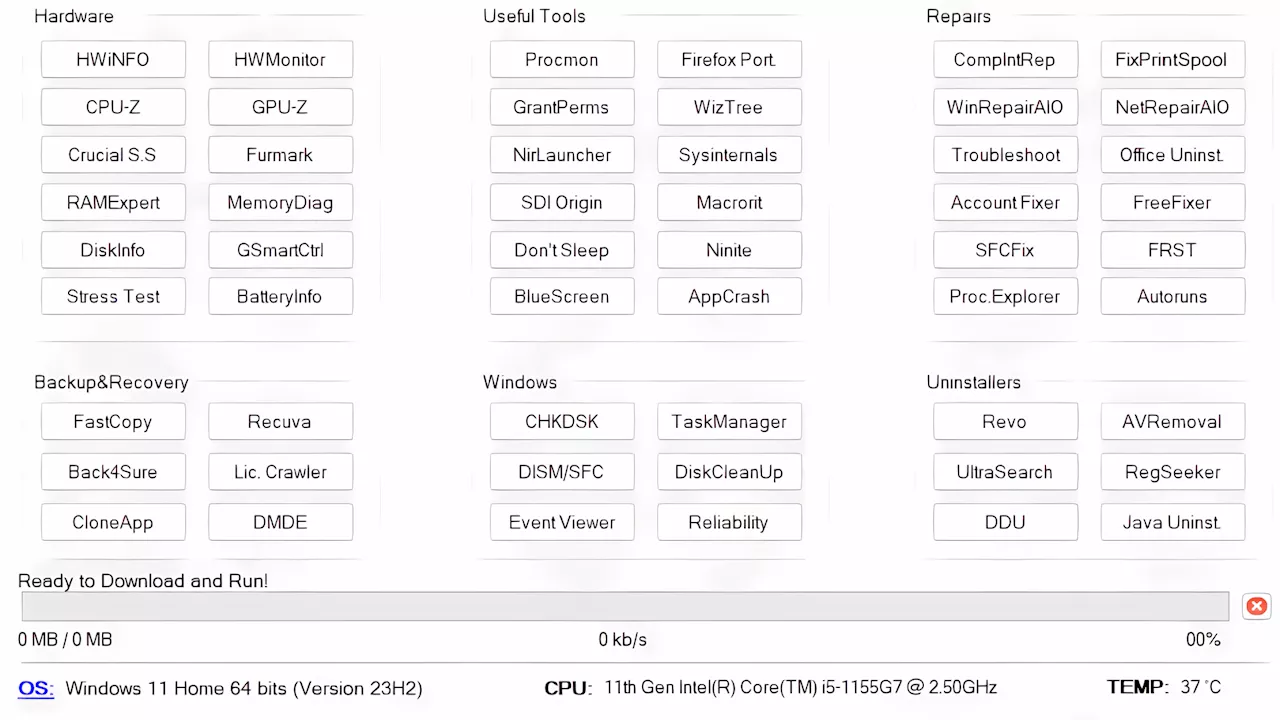
Task: Launch WinRepairAIO
Action: click(x=1005, y=107)
